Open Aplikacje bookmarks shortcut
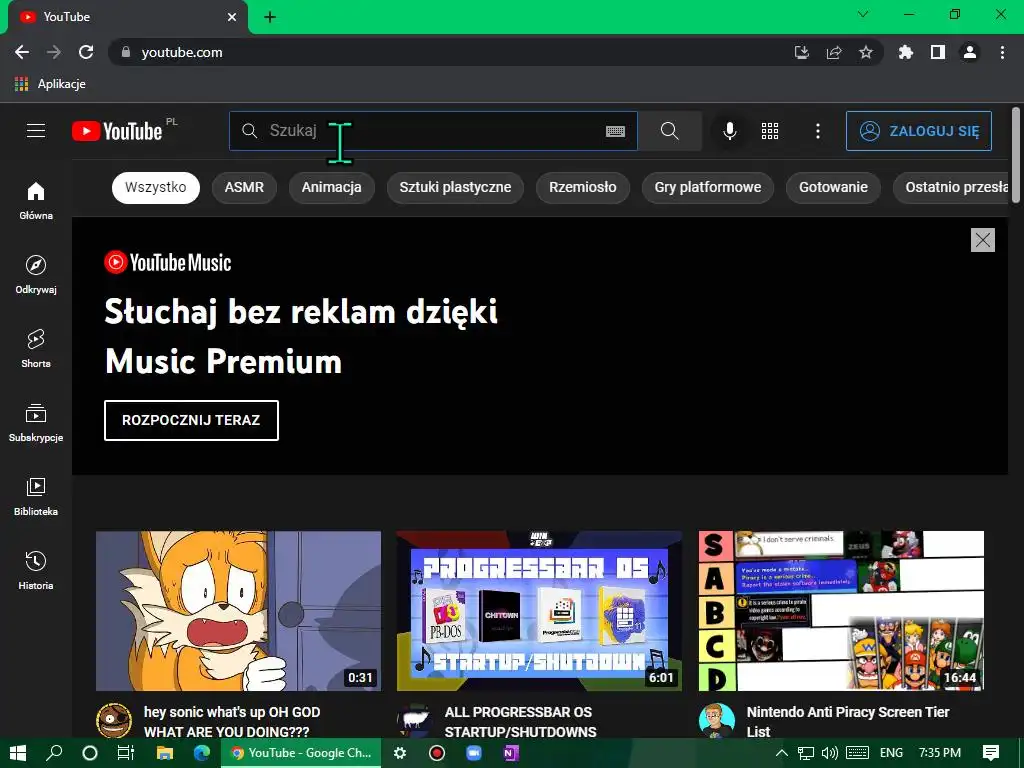The image size is (1024, 768). click(x=50, y=84)
